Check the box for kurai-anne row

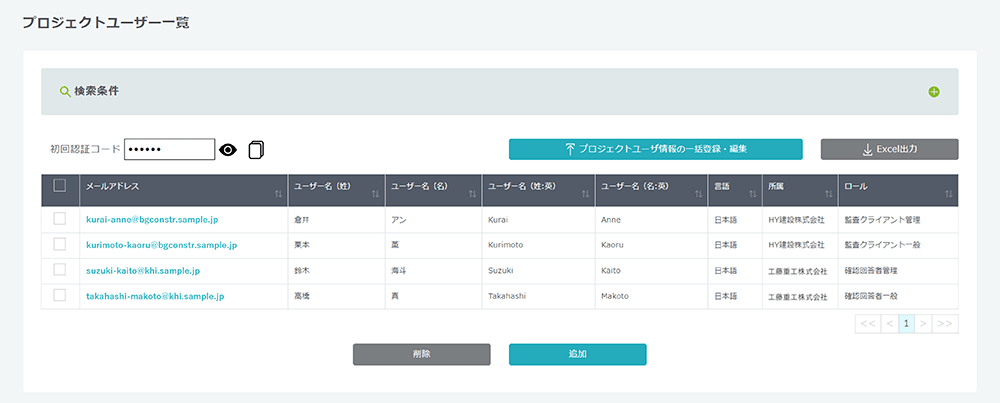point(60,218)
